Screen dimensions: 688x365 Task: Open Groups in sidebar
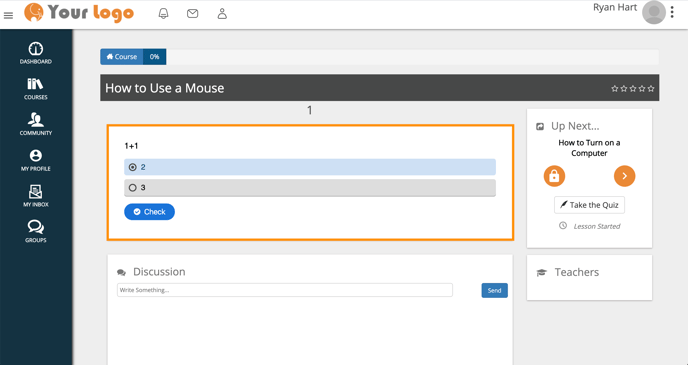point(36,232)
